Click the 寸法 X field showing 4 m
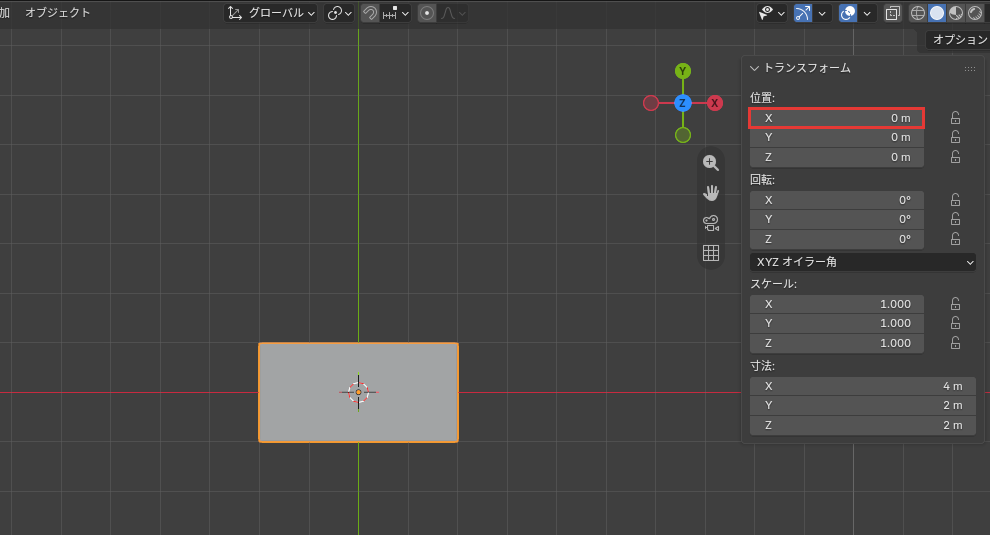 tap(862, 387)
